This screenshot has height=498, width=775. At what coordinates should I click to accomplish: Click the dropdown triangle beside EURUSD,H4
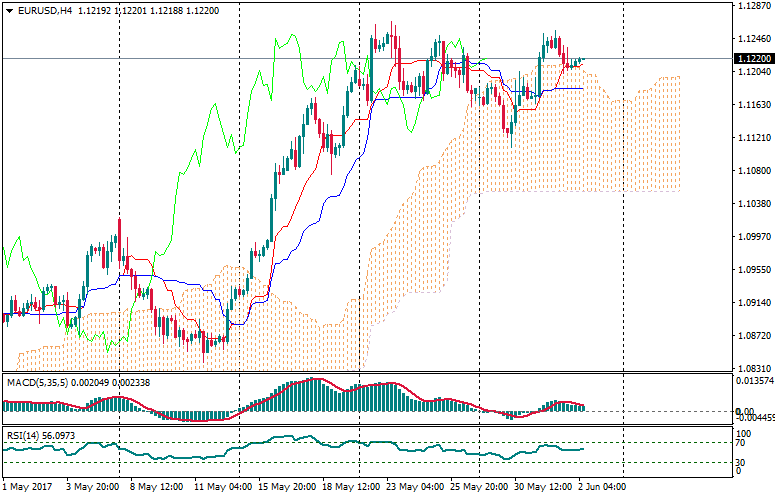click(x=9, y=11)
